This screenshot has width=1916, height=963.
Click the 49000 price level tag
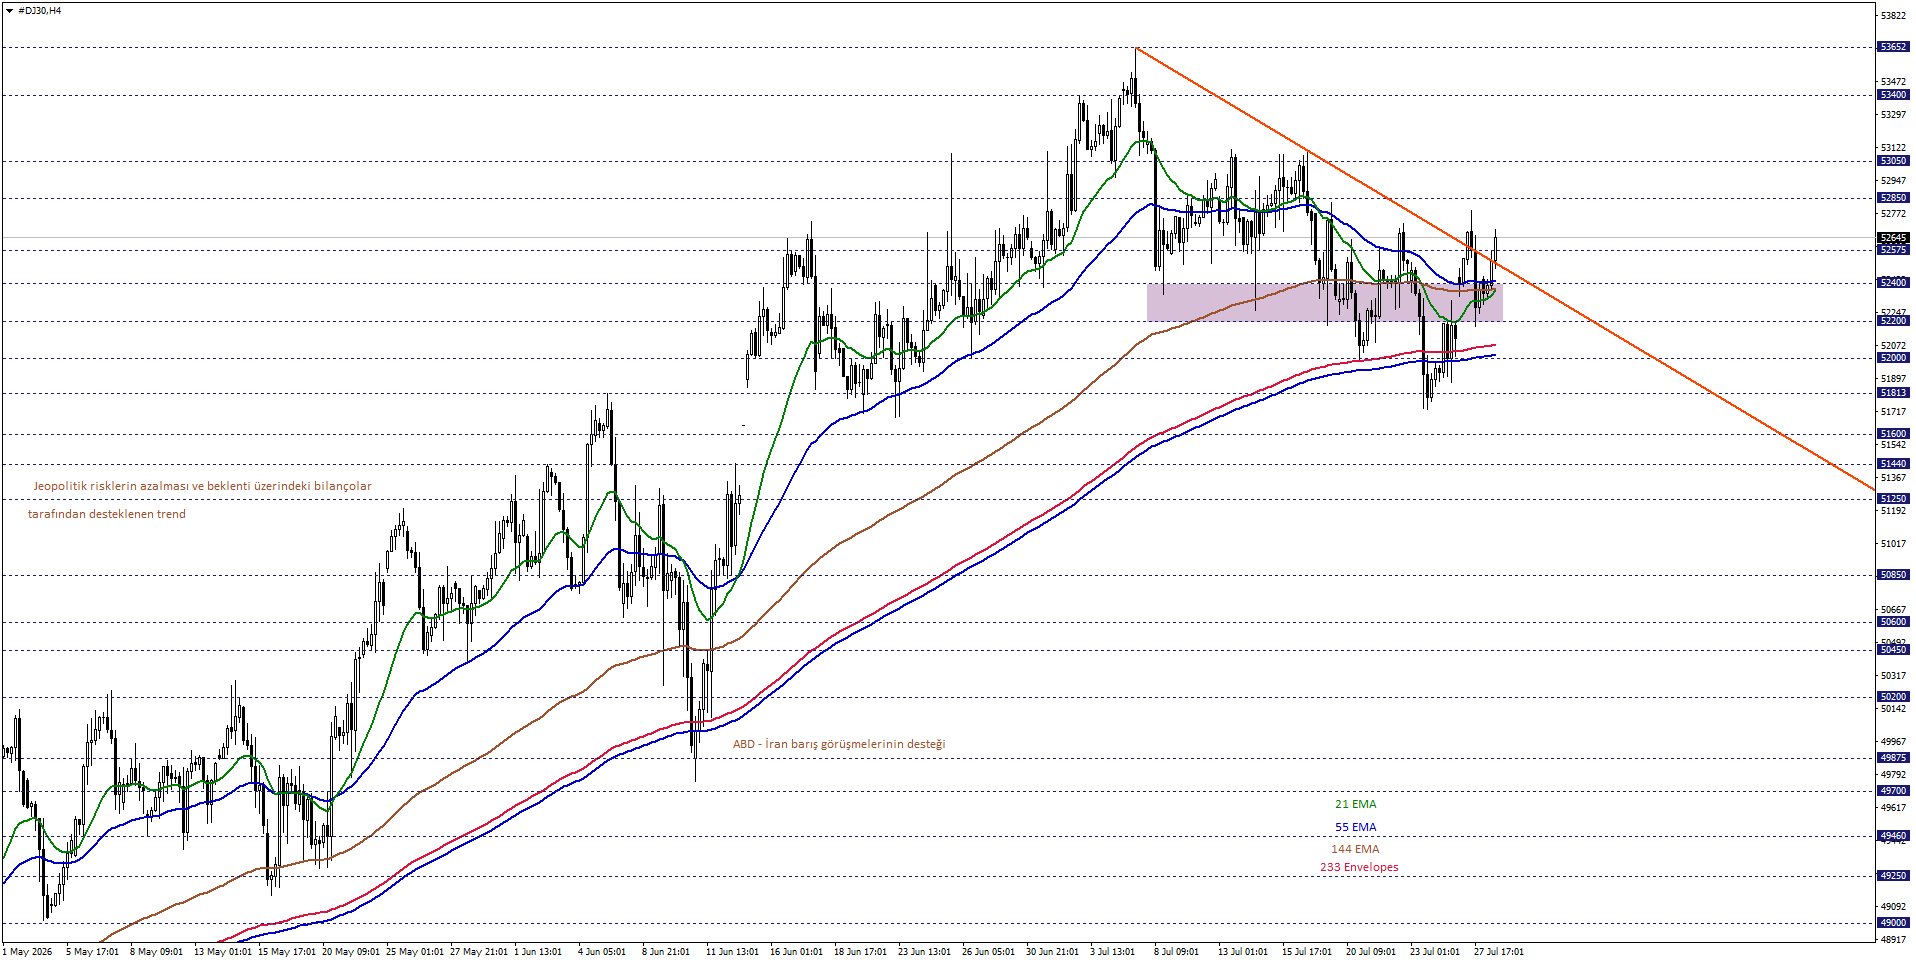click(x=1893, y=923)
